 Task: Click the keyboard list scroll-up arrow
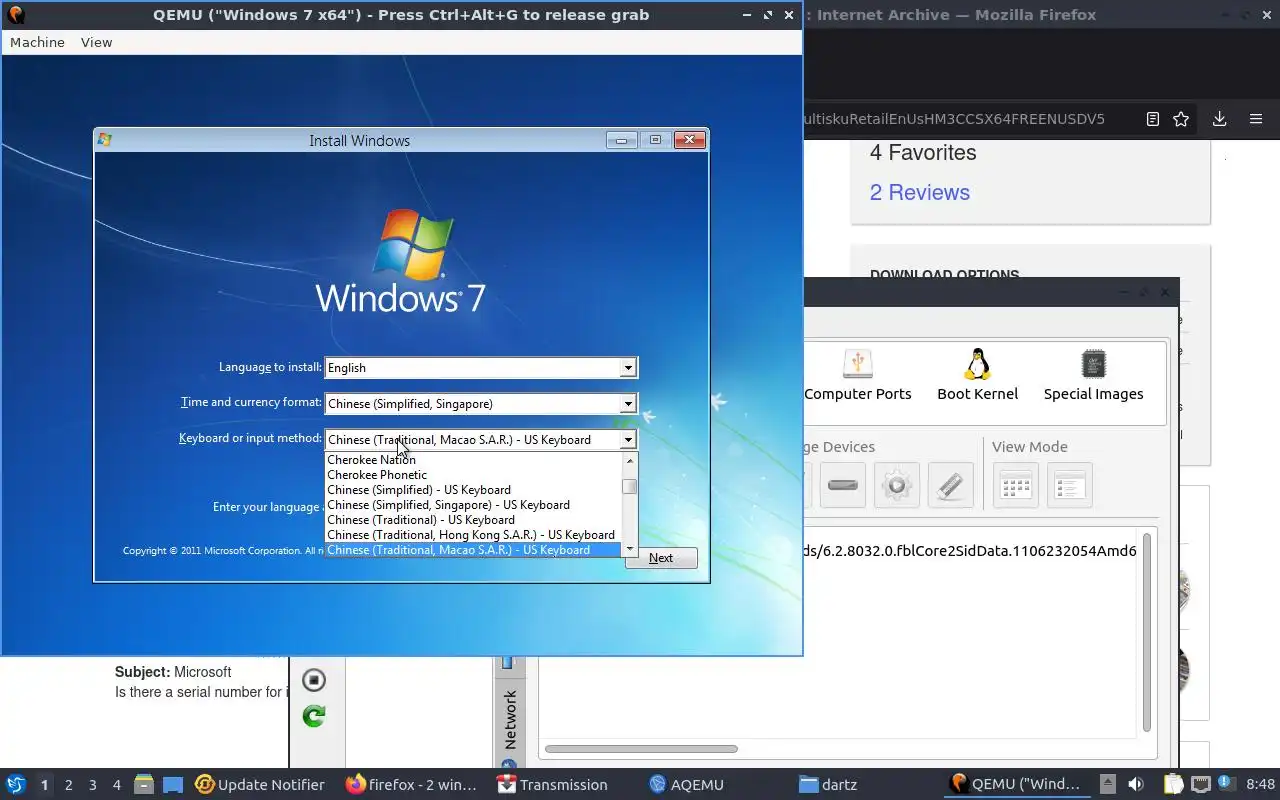(630, 460)
